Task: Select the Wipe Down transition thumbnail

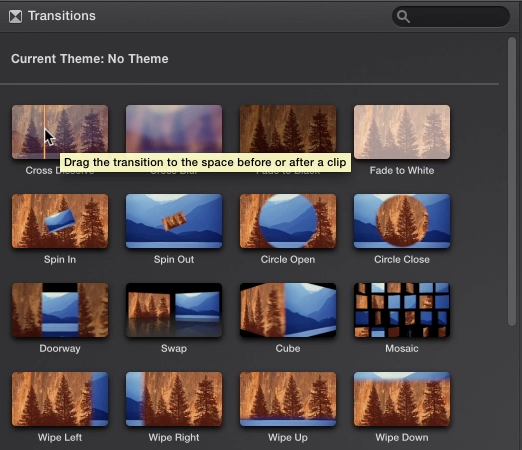Action: [x=402, y=399]
